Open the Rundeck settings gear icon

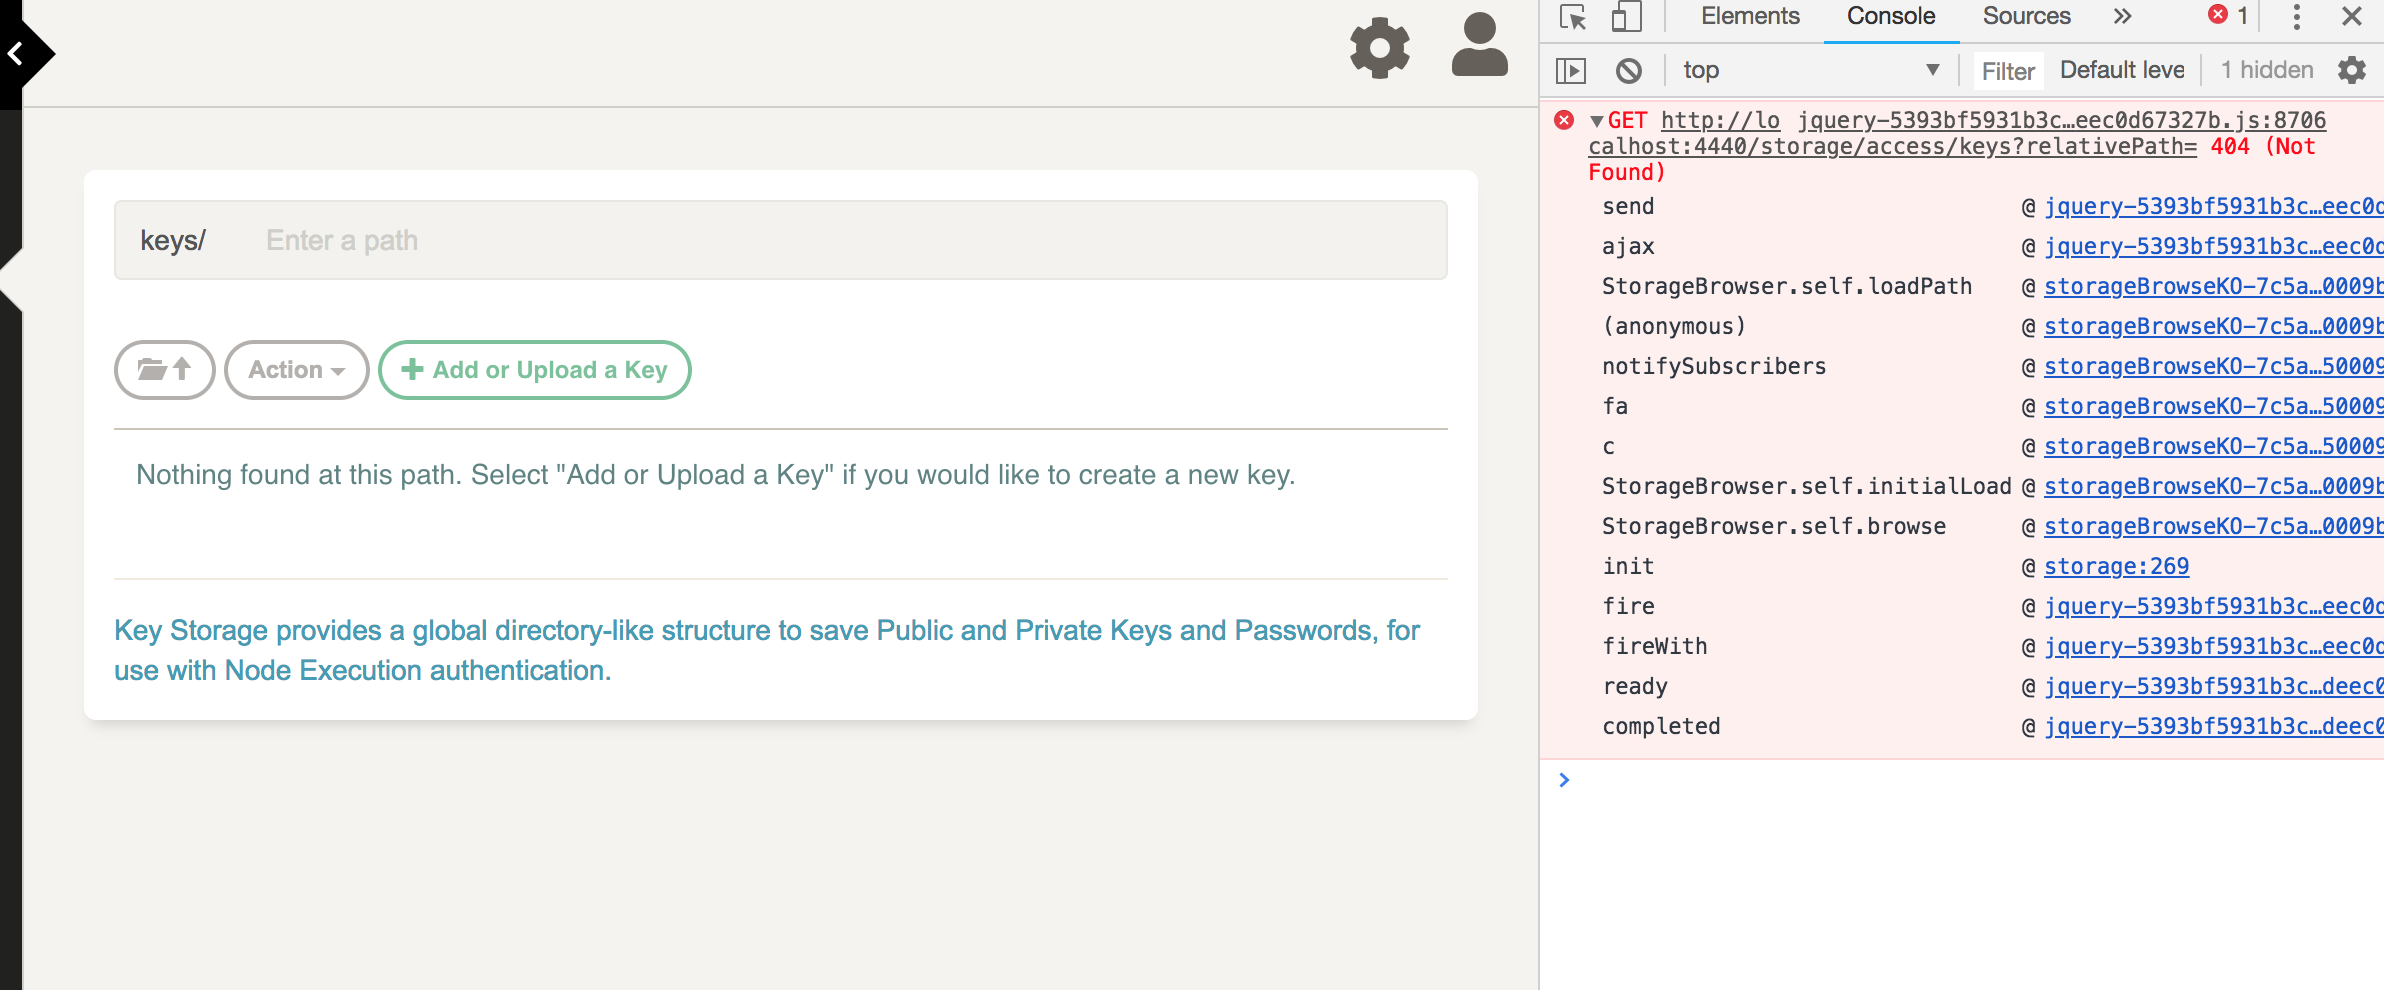(1380, 48)
